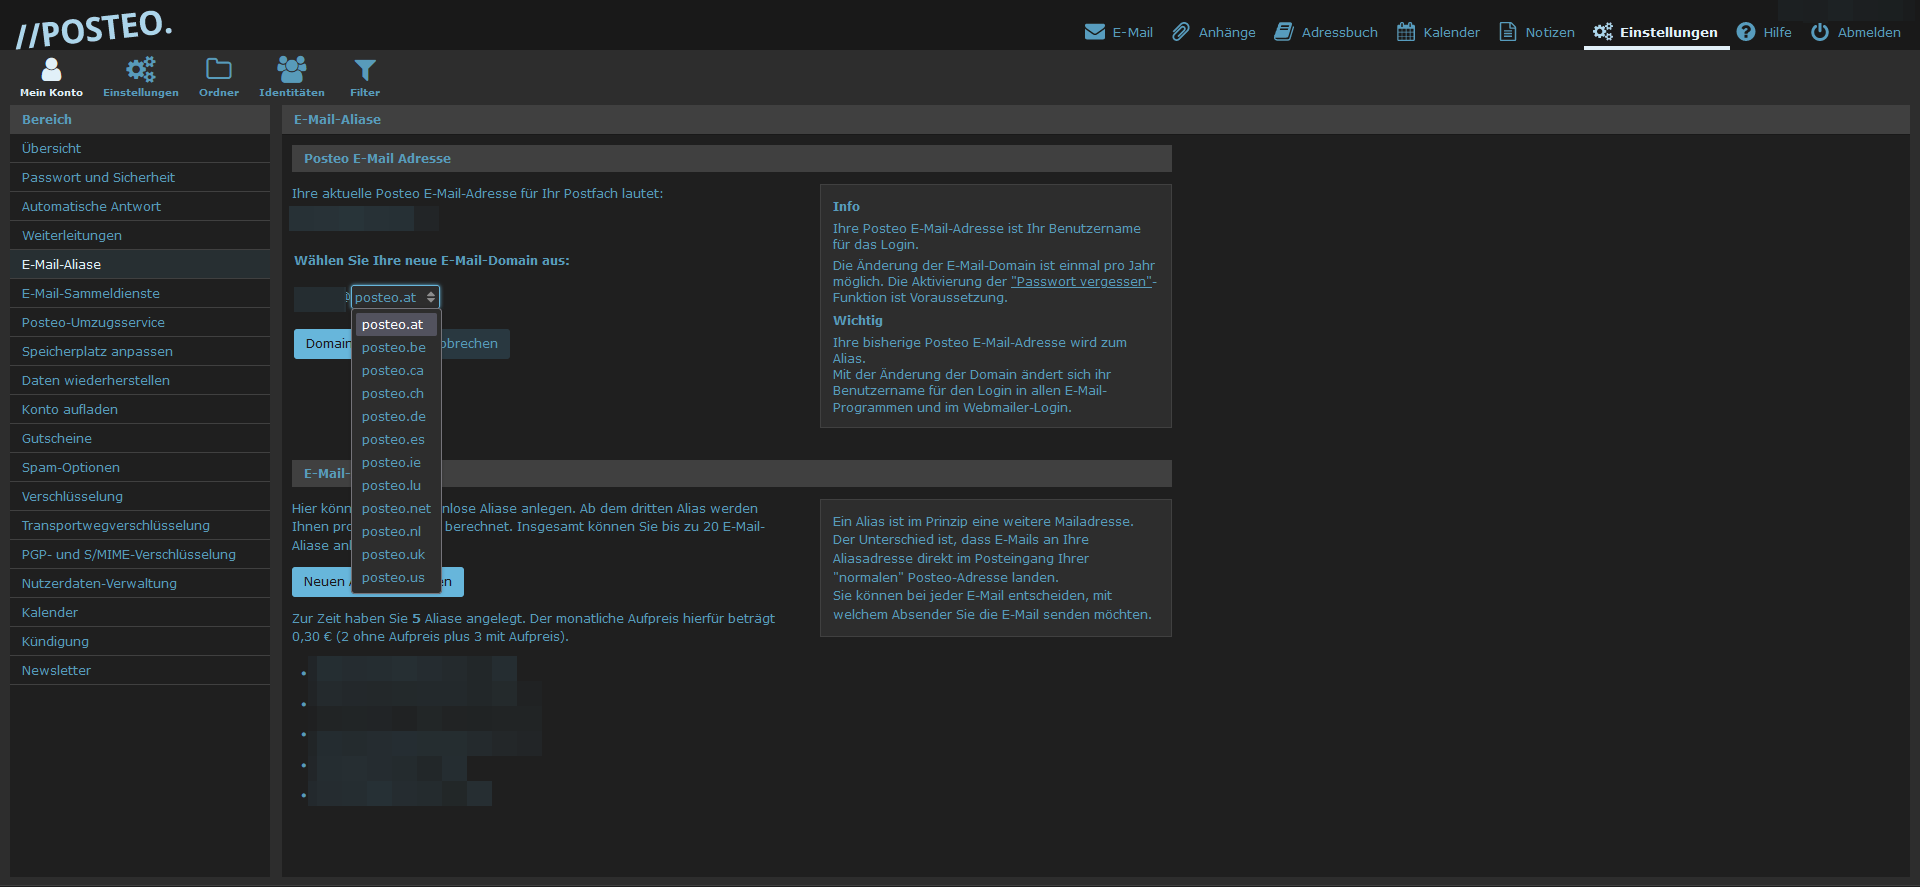Click the Hilfe question mark icon
Screen dimensions: 1920x887
pos(1746,32)
